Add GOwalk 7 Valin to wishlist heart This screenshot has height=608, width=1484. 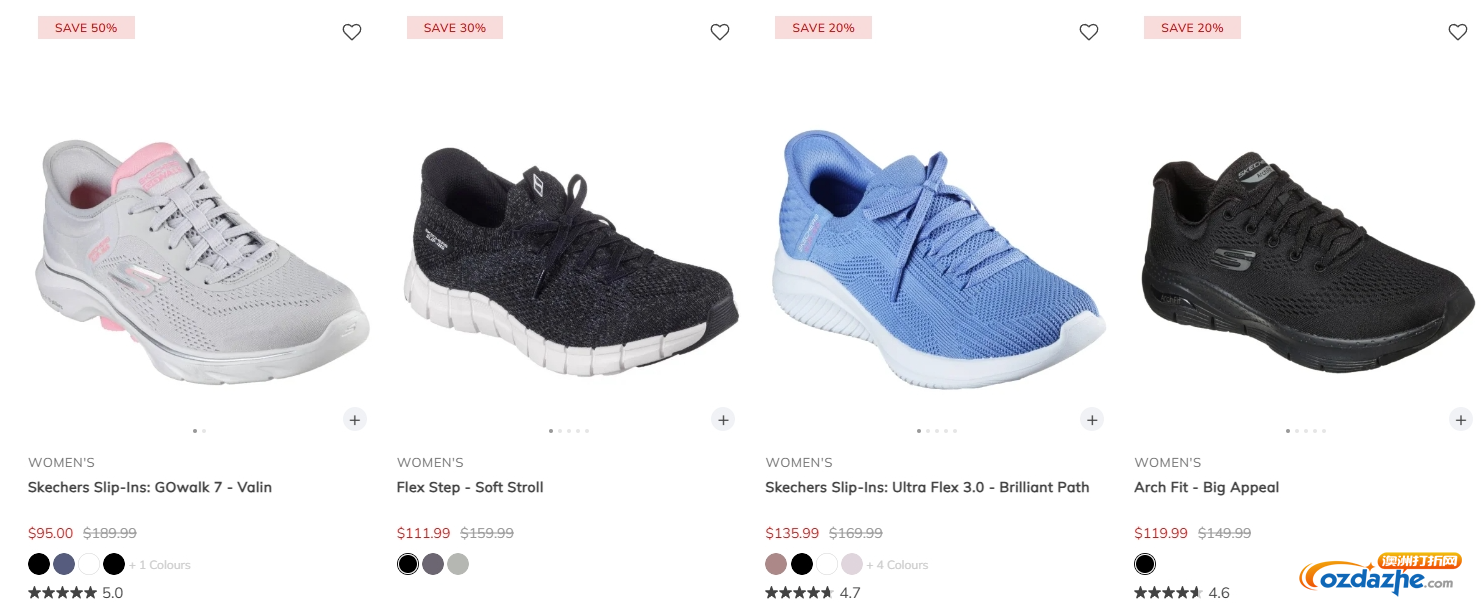coord(352,32)
